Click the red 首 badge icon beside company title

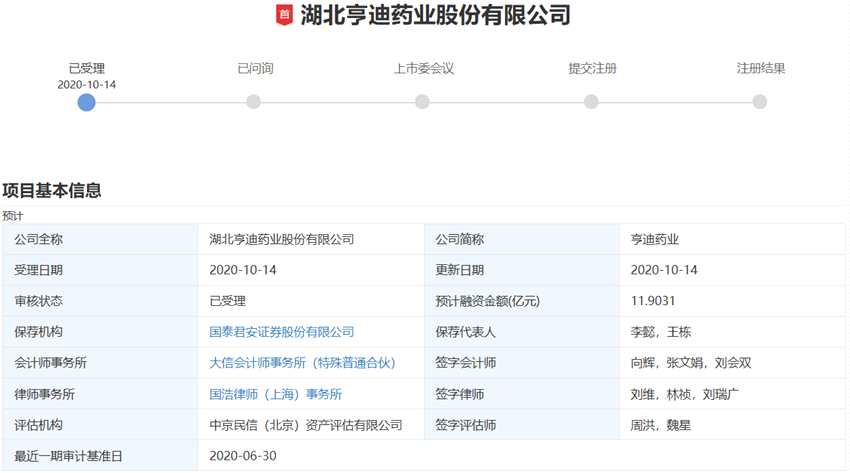point(285,15)
